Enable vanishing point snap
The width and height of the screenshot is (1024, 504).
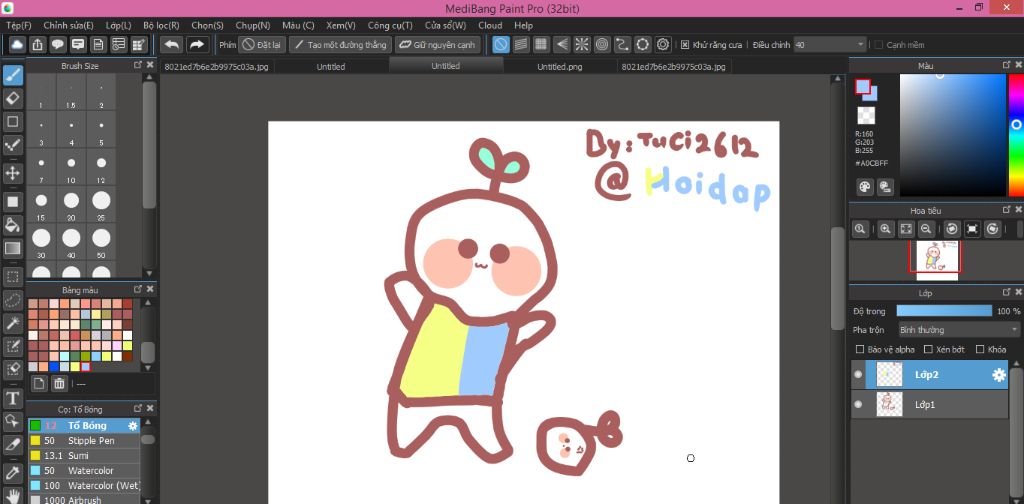(561, 44)
